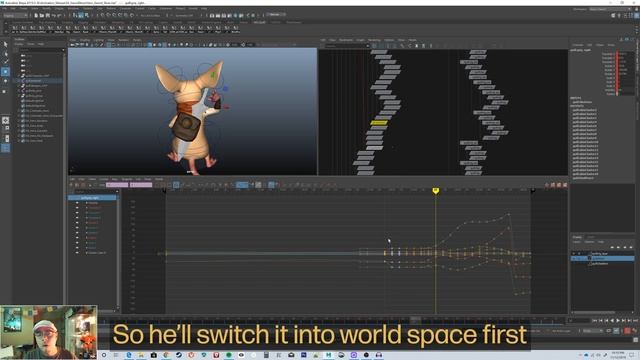Choose Select by object type mode icon
Image resolution: width=640 pixels, height=360 pixels.
click(81, 16)
